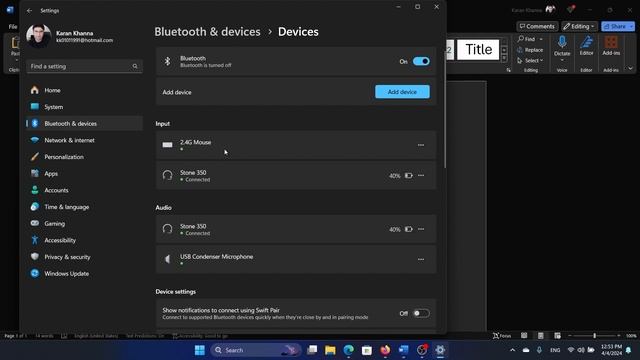Image resolution: width=640 pixels, height=360 pixels.
Task: Click the taskbar Search box
Action: (x=256, y=350)
